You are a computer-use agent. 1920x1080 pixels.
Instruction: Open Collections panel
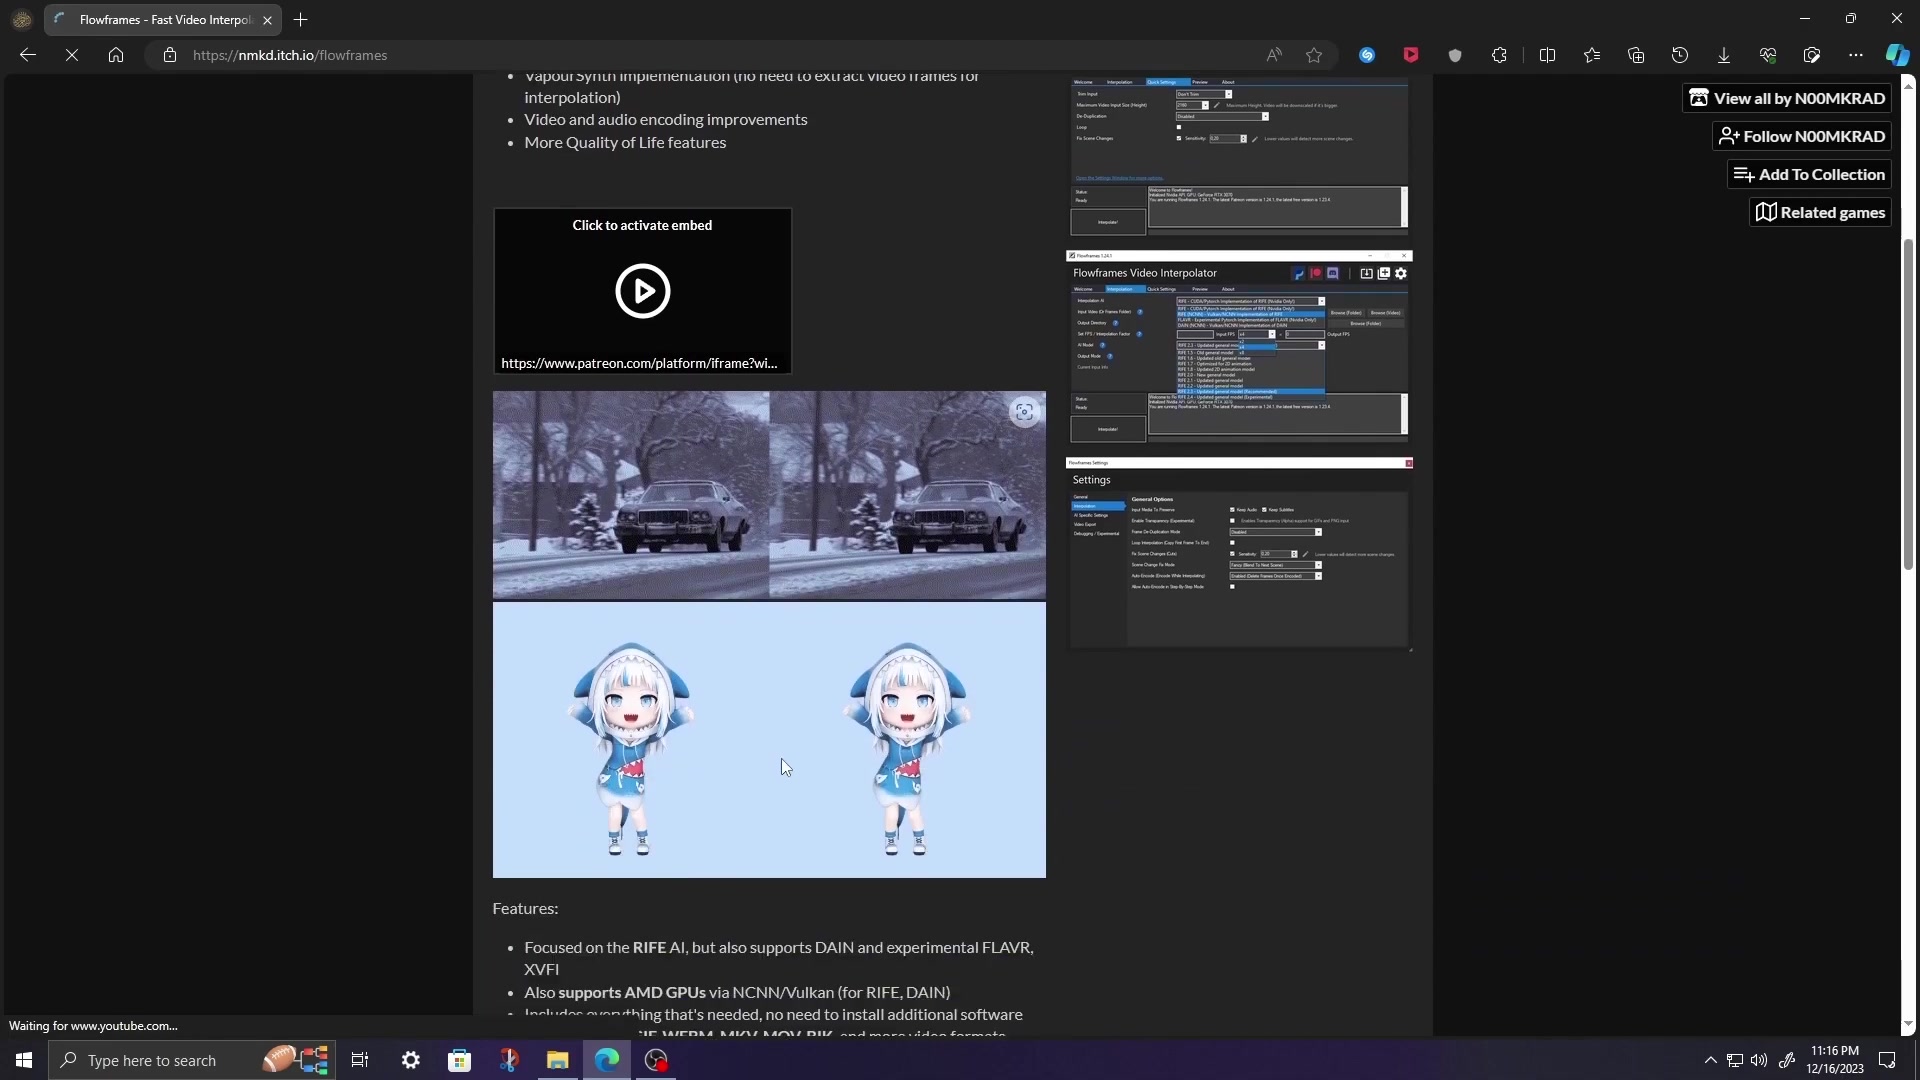point(1636,55)
